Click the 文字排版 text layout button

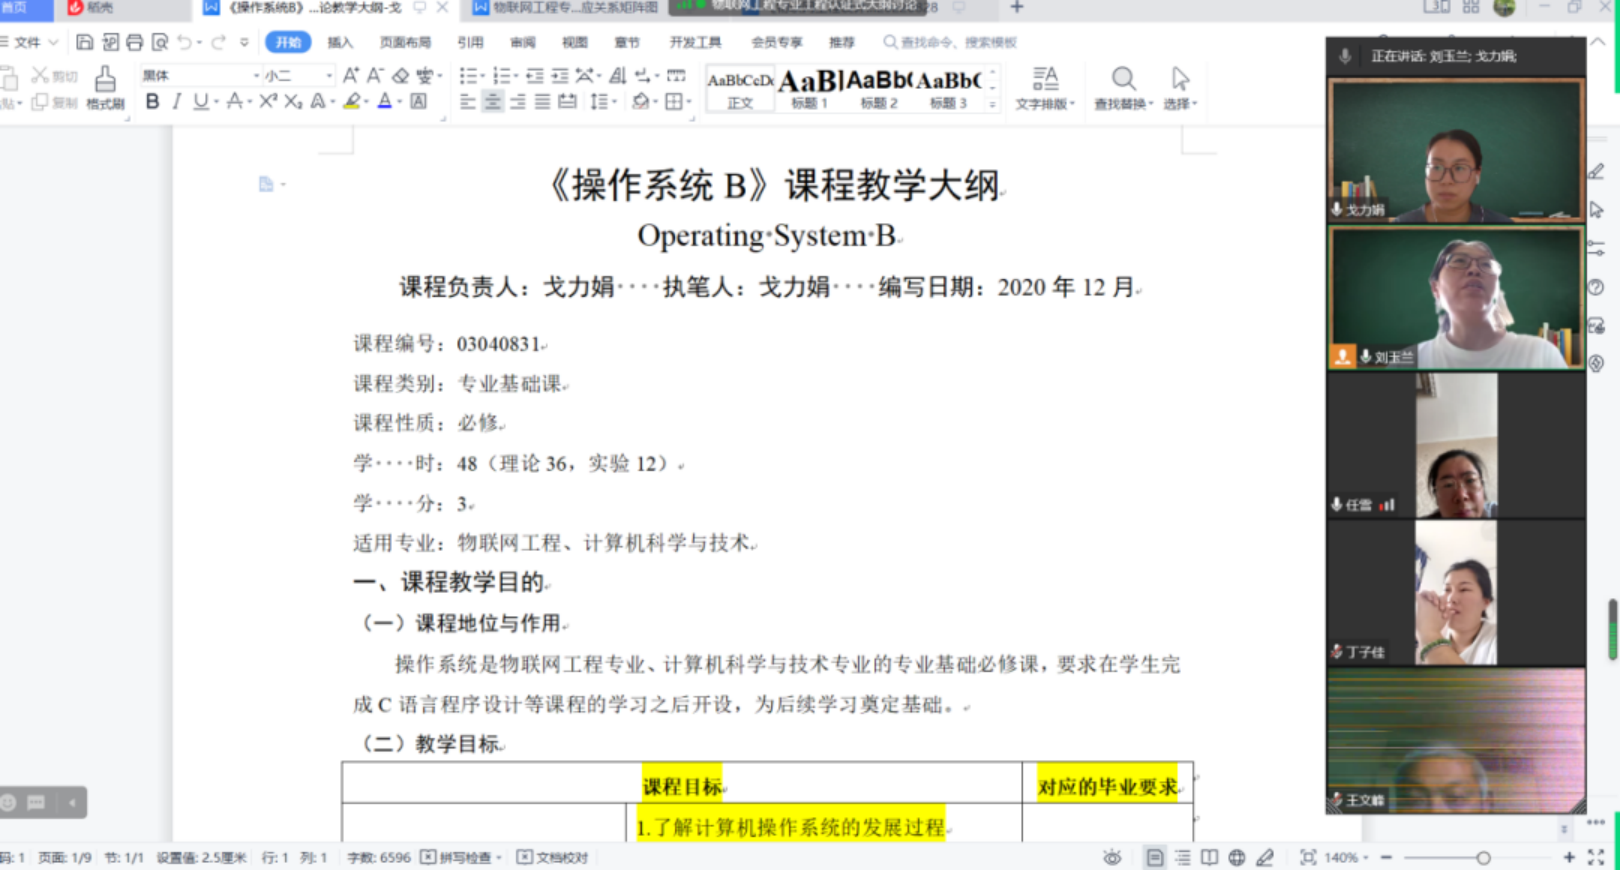[1044, 88]
